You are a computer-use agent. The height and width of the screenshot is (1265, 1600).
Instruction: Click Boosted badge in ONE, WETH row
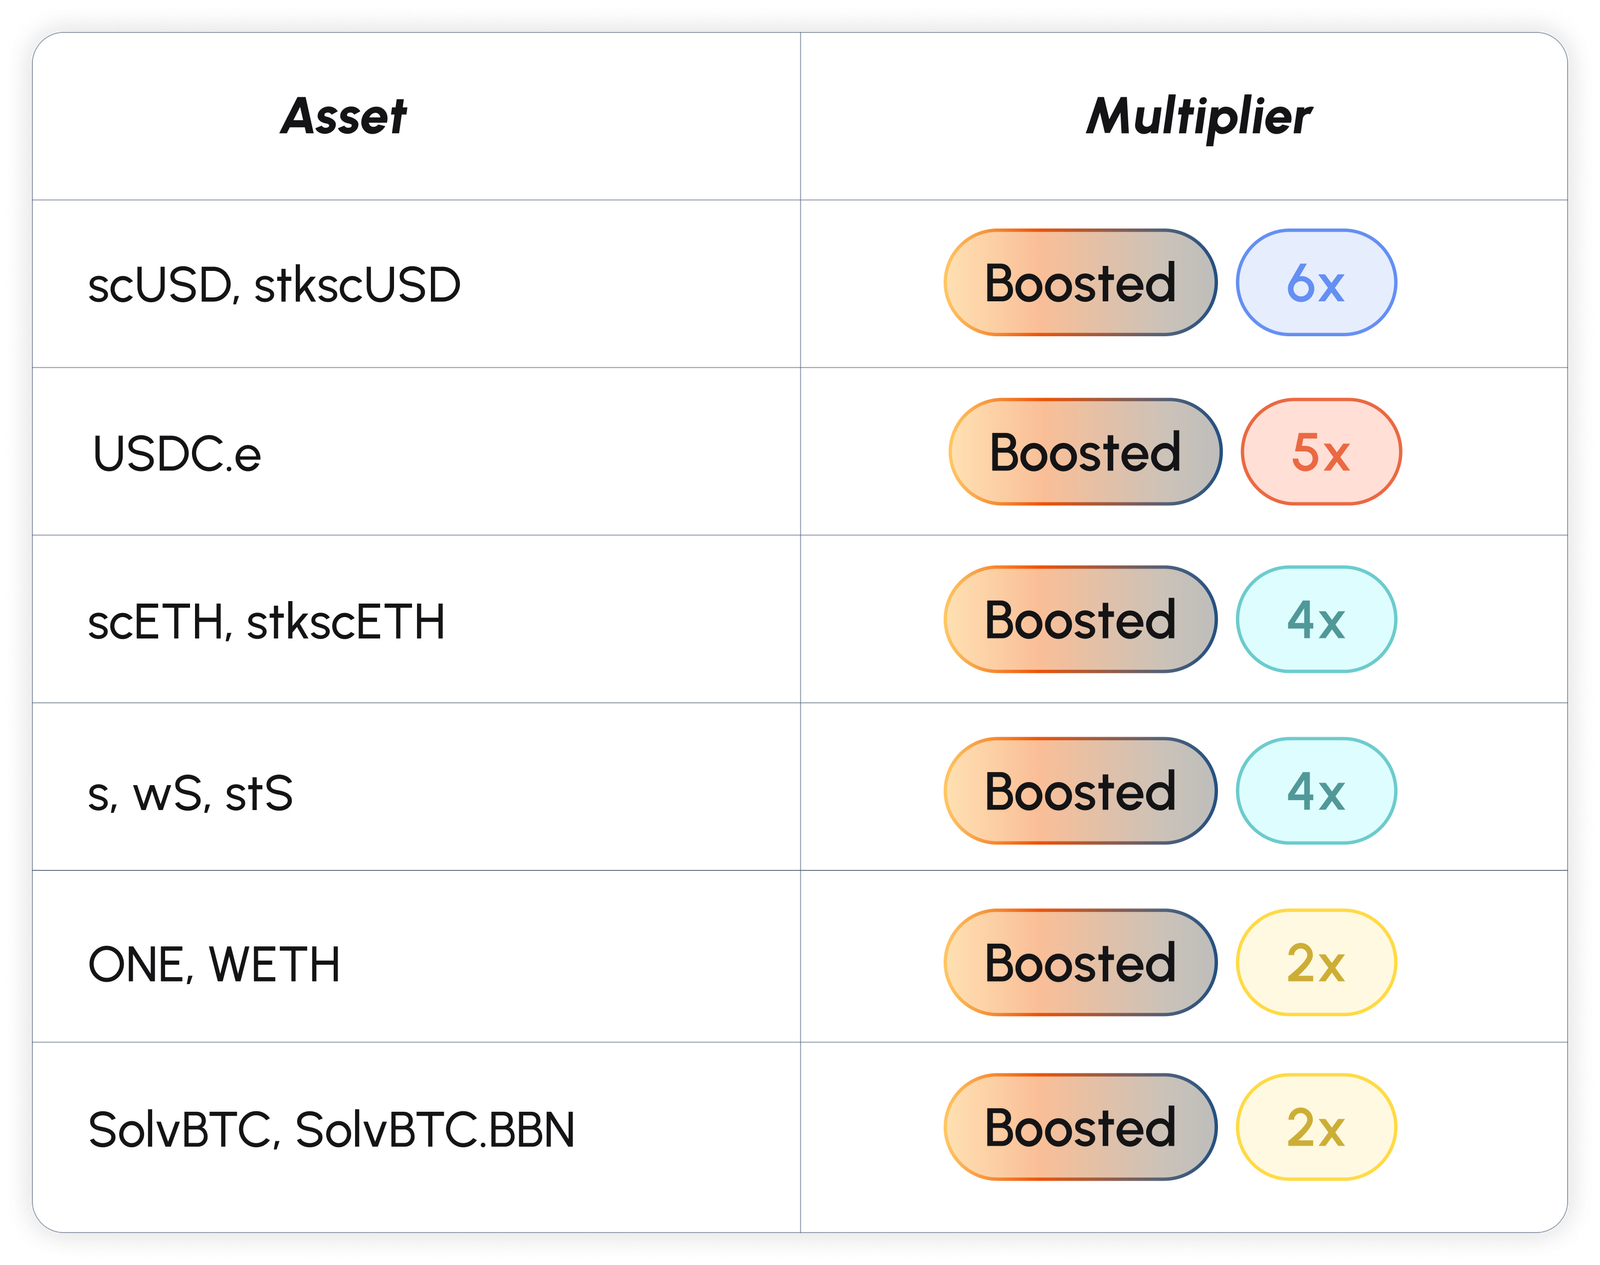1080,963
